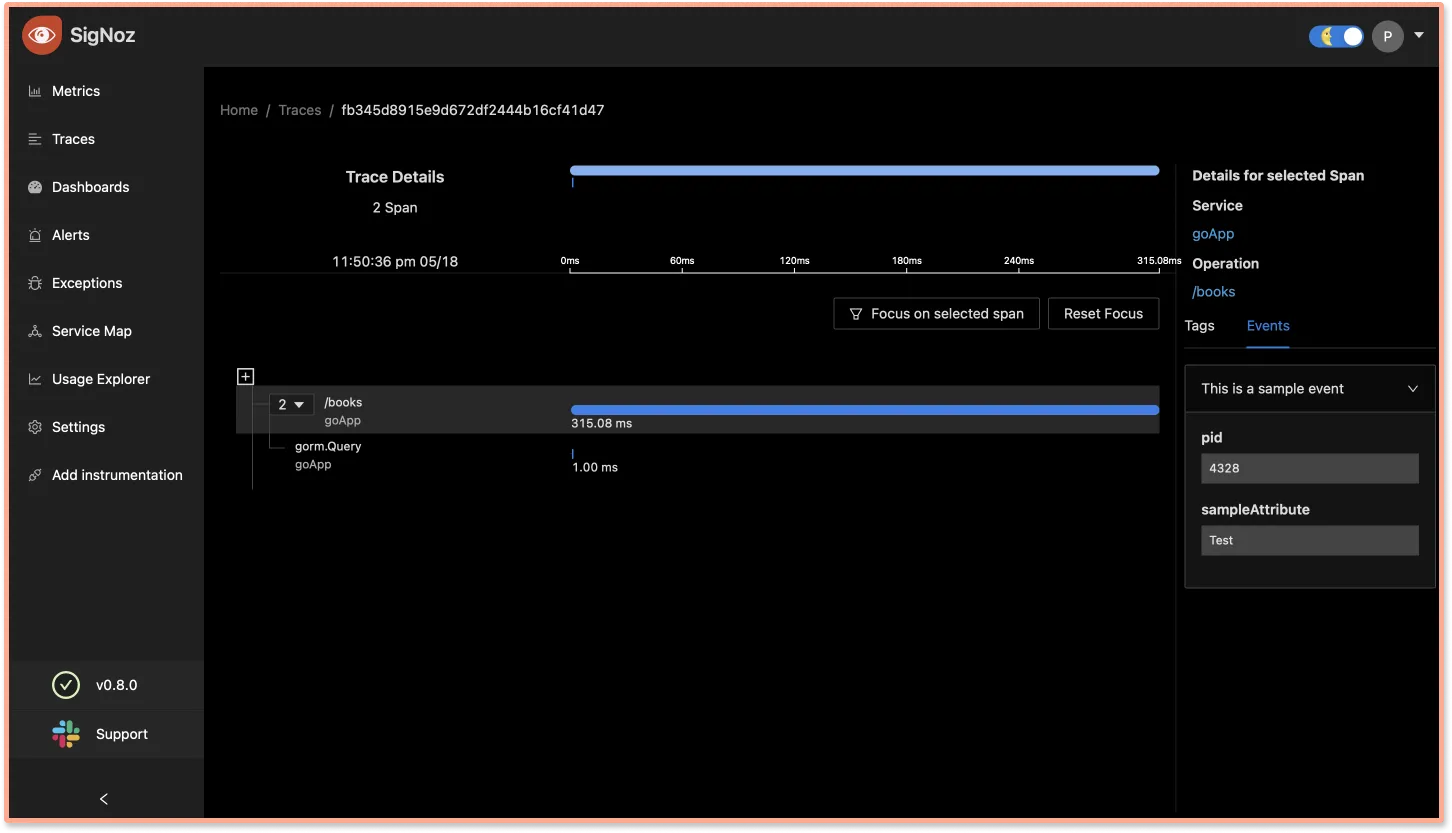Image resolution: width=1452 pixels, height=833 pixels.
Task: Click the overview trace bar at top
Action: tap(865, 171)
